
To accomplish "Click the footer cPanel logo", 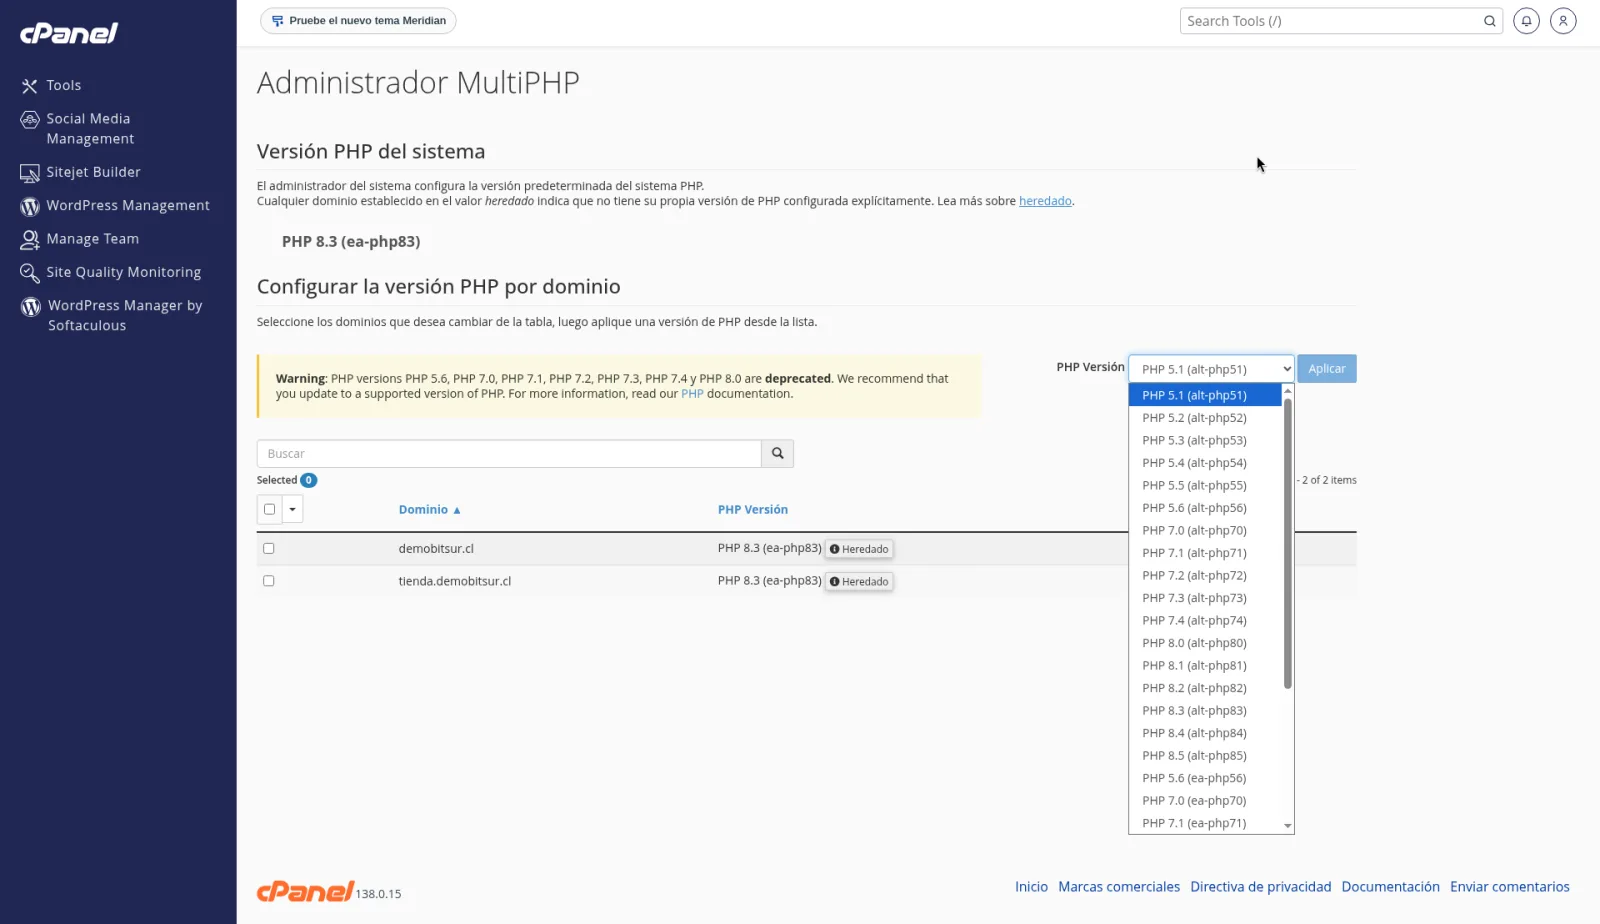I will (x=305, y=891).
